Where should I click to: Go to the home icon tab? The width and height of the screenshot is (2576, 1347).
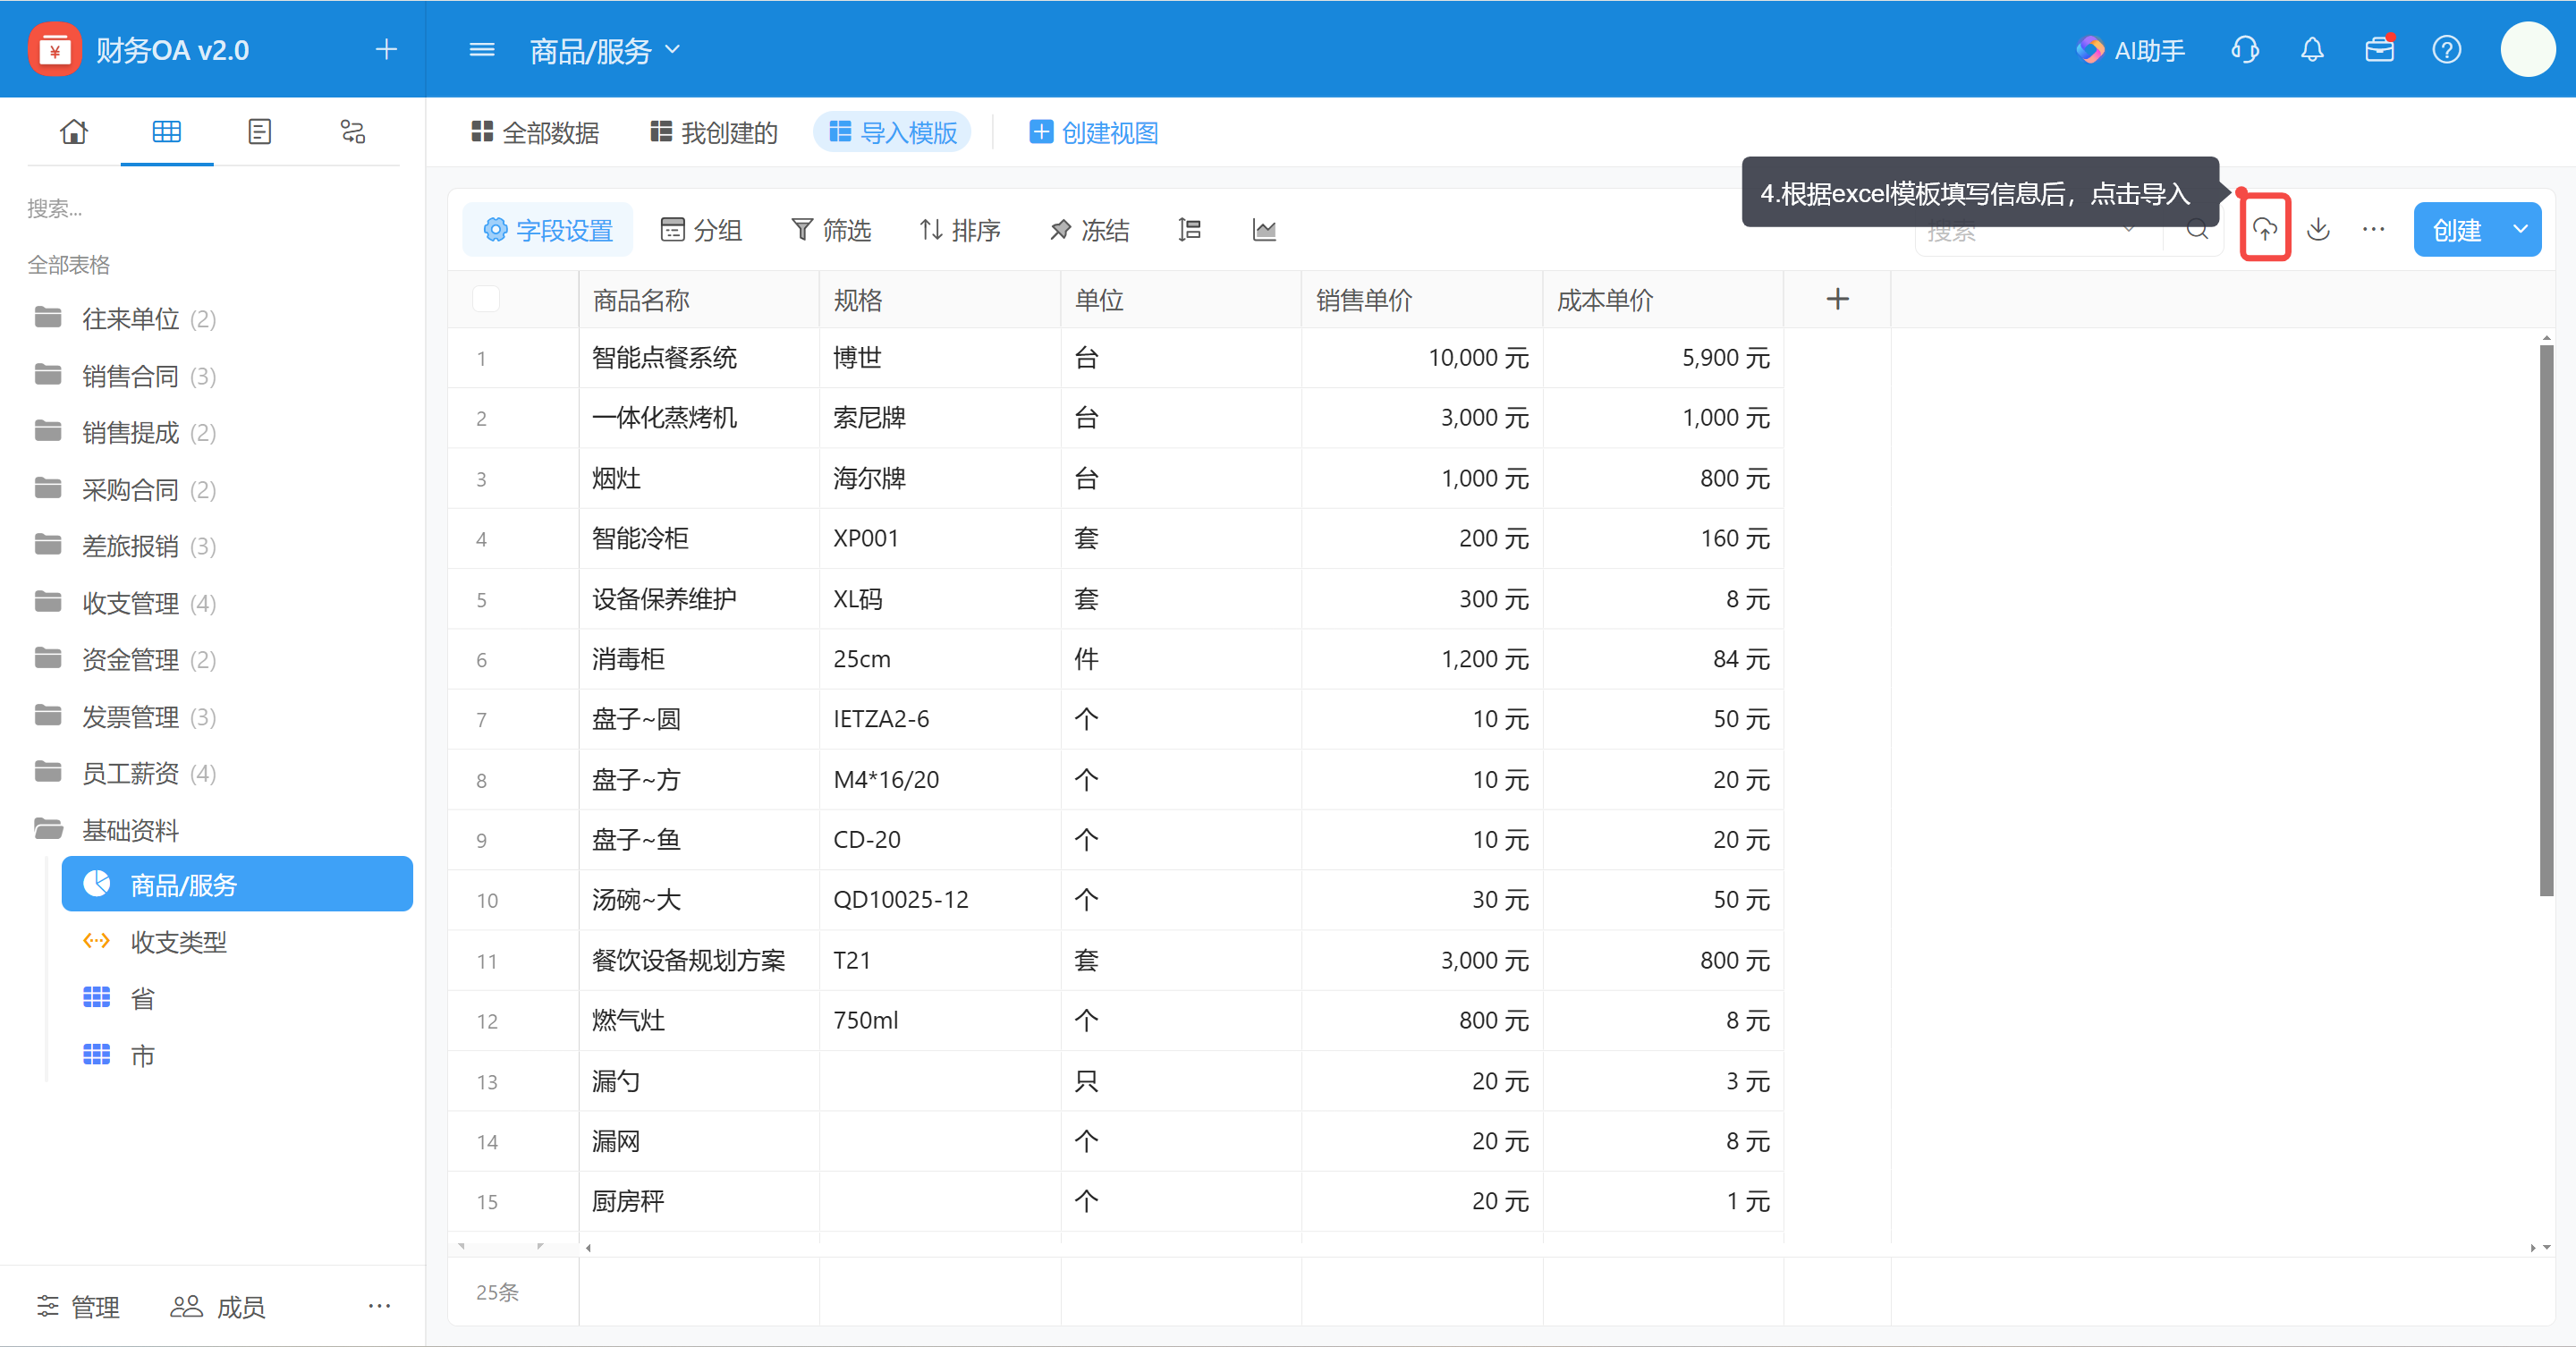pyautogui.click(x=74, y=131)
